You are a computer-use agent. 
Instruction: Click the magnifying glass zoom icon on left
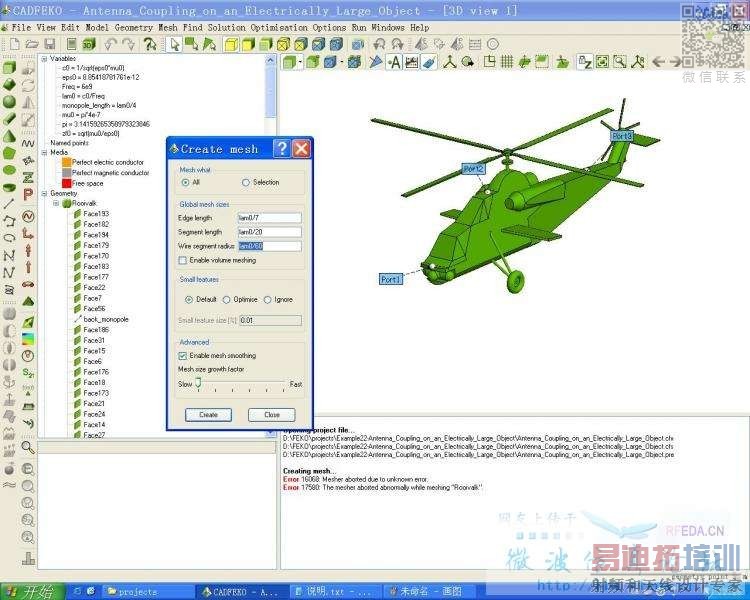pyautogui.click(x=28, y=447)
